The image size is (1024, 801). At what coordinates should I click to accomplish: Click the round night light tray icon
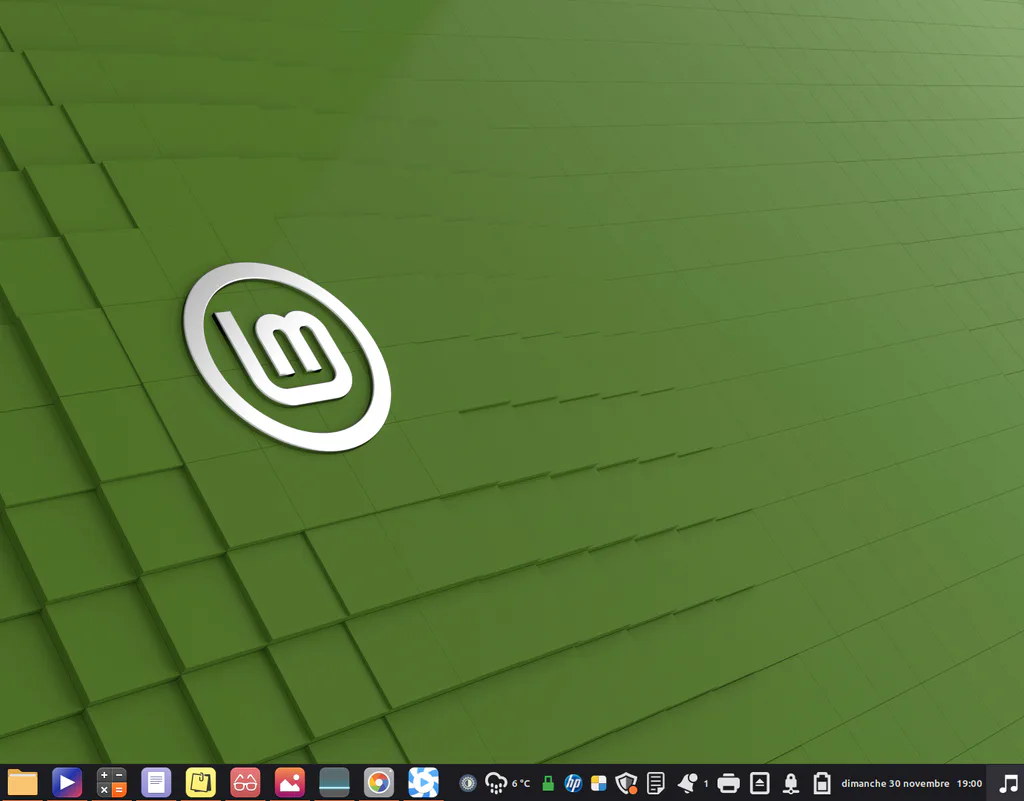point(468,783)
